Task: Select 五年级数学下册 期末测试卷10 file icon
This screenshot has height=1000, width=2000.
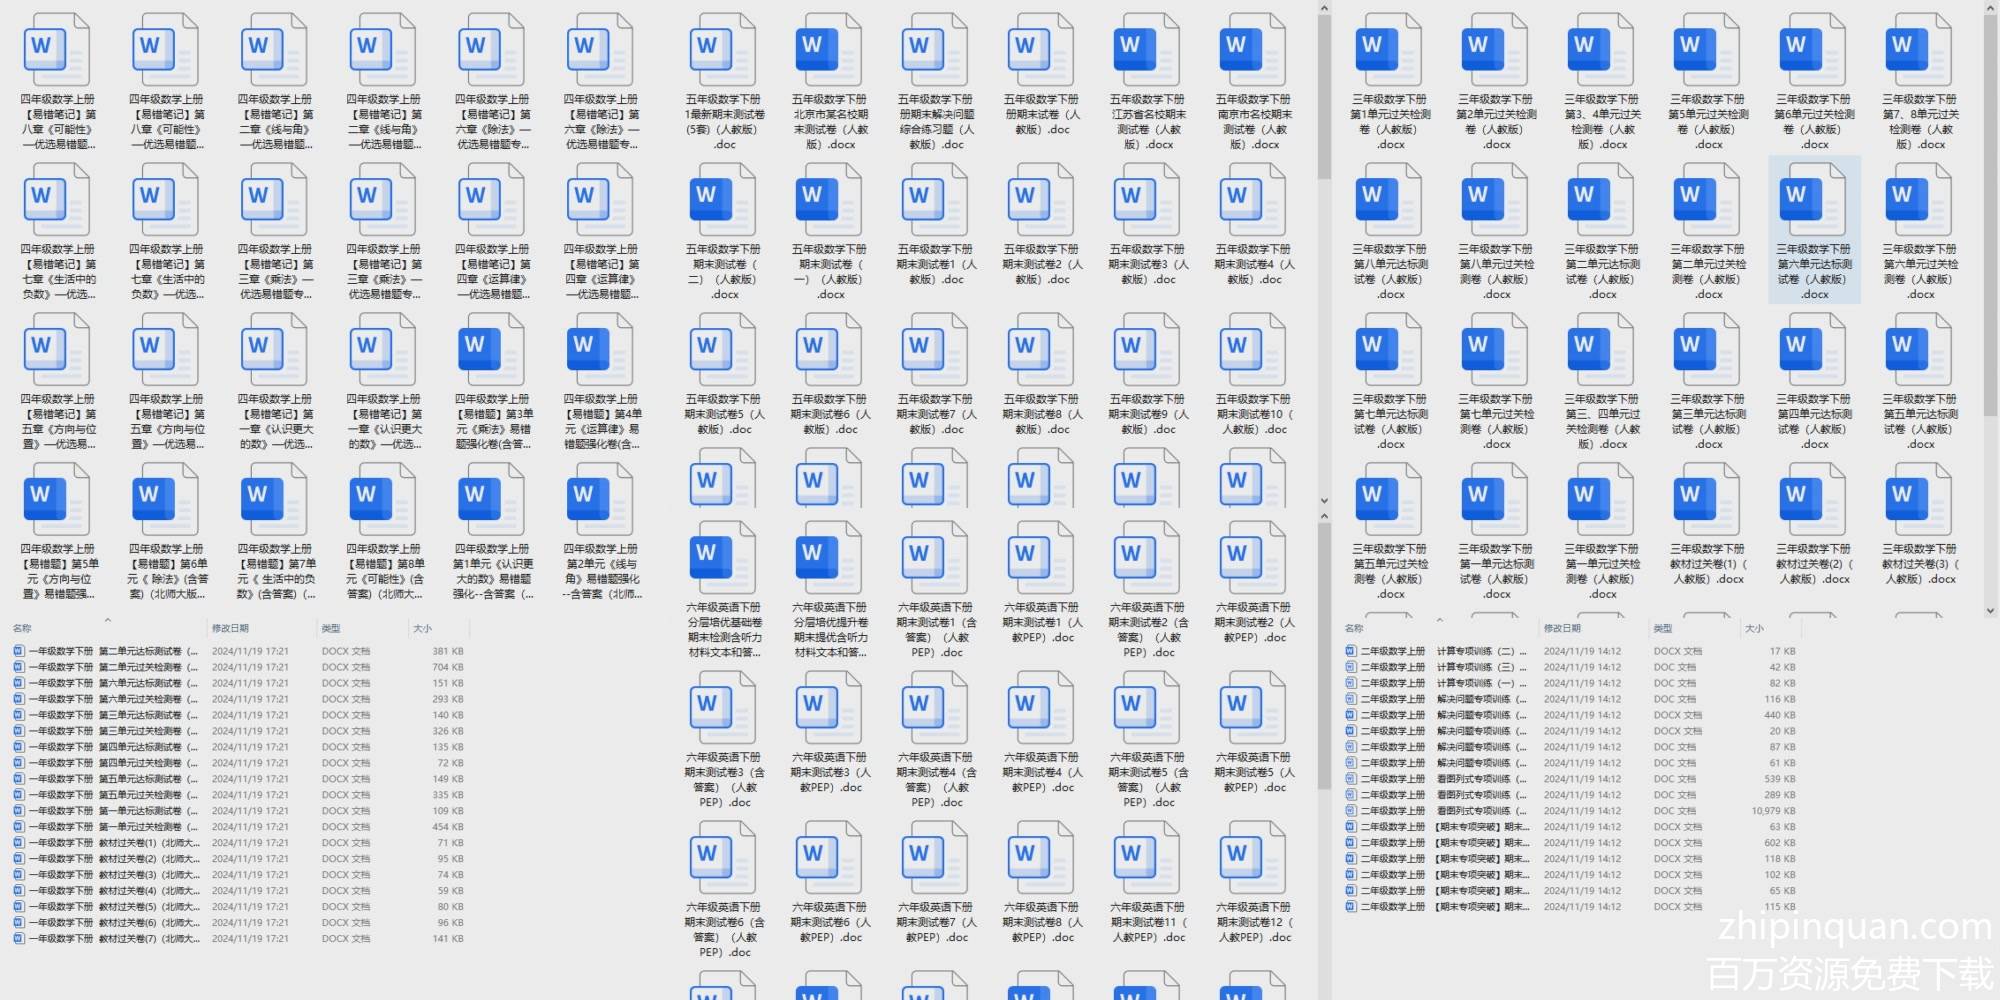Action: (1254, 350)
